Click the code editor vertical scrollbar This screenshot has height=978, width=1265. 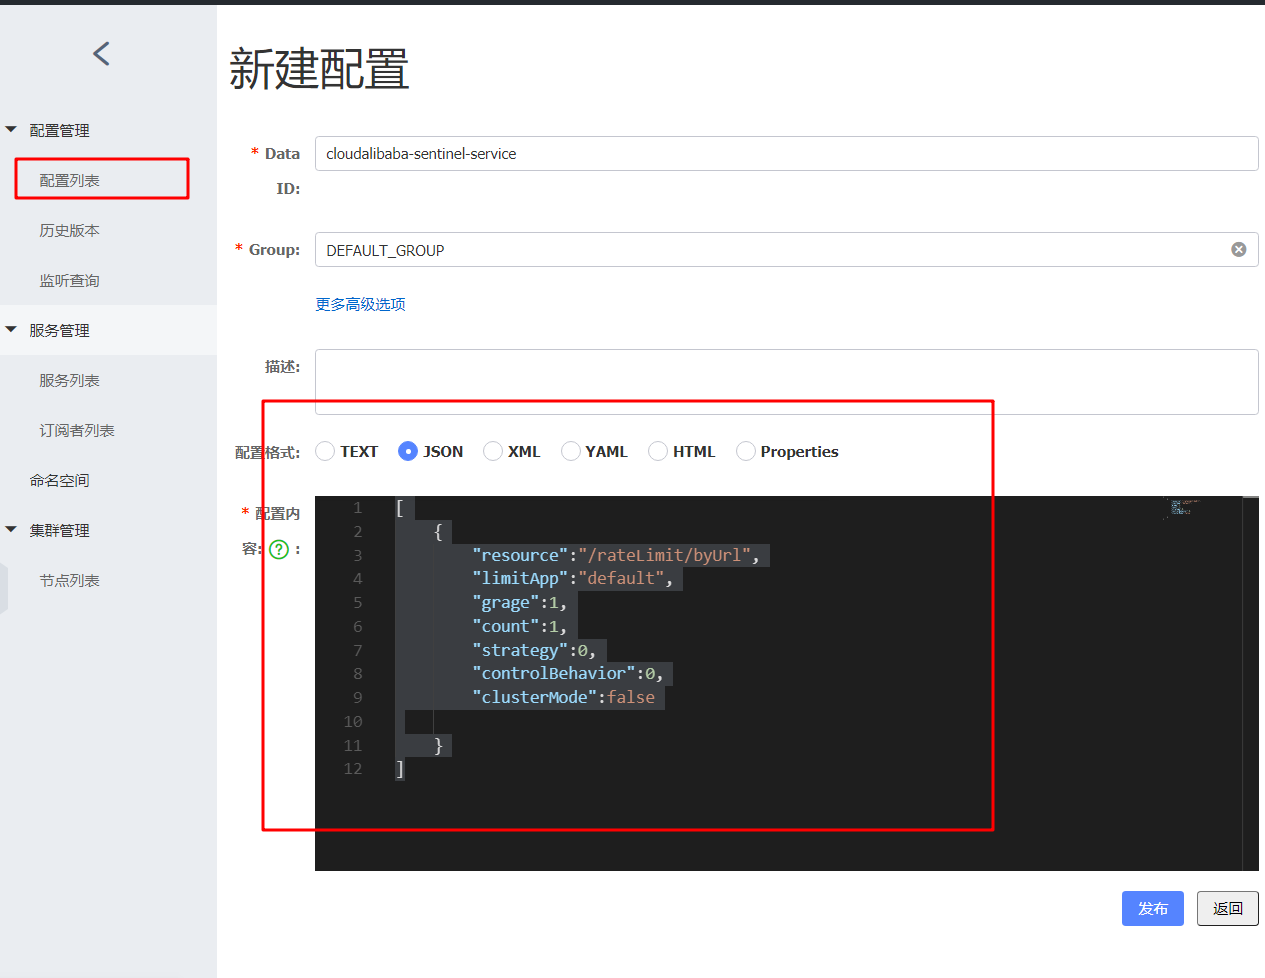[1250, 683]
